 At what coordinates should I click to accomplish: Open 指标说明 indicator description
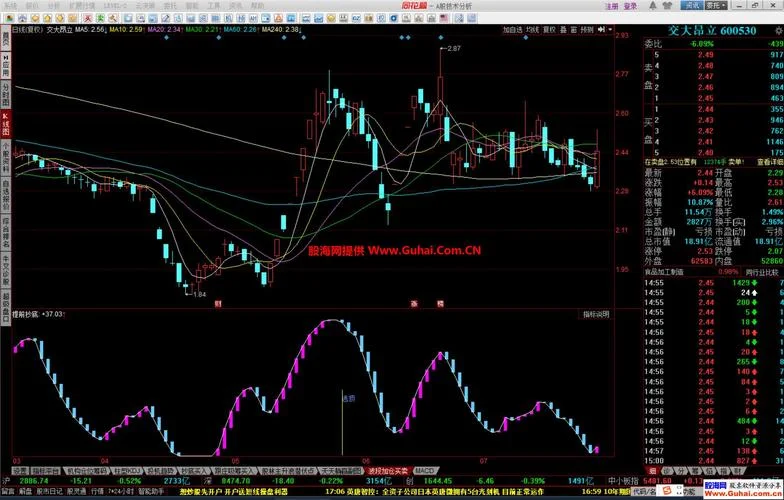[x=596, y=314]
